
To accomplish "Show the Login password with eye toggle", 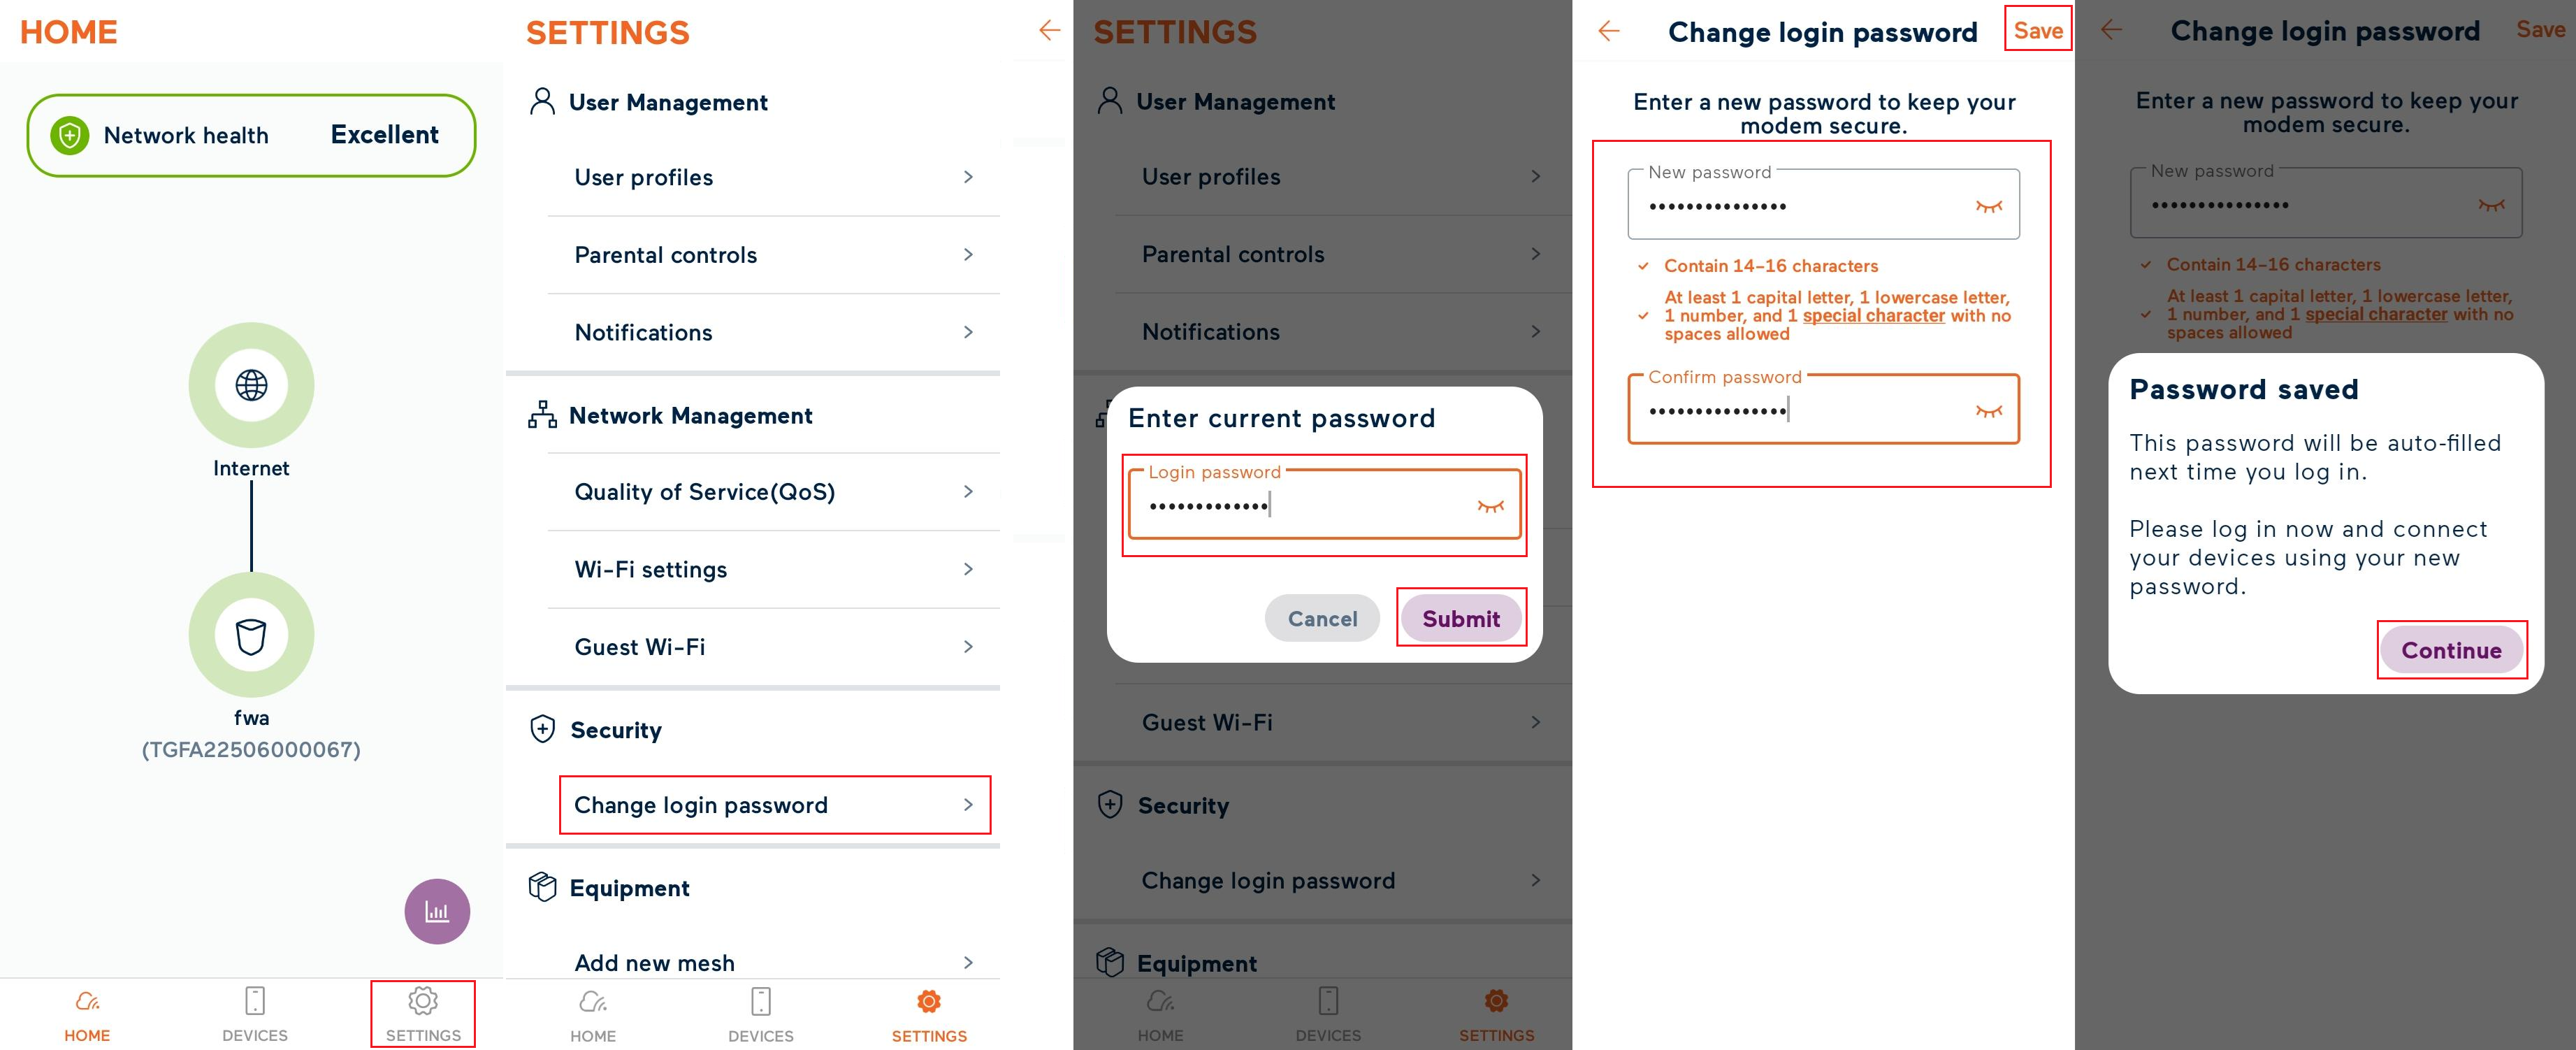I will [x=1489, y=506].
